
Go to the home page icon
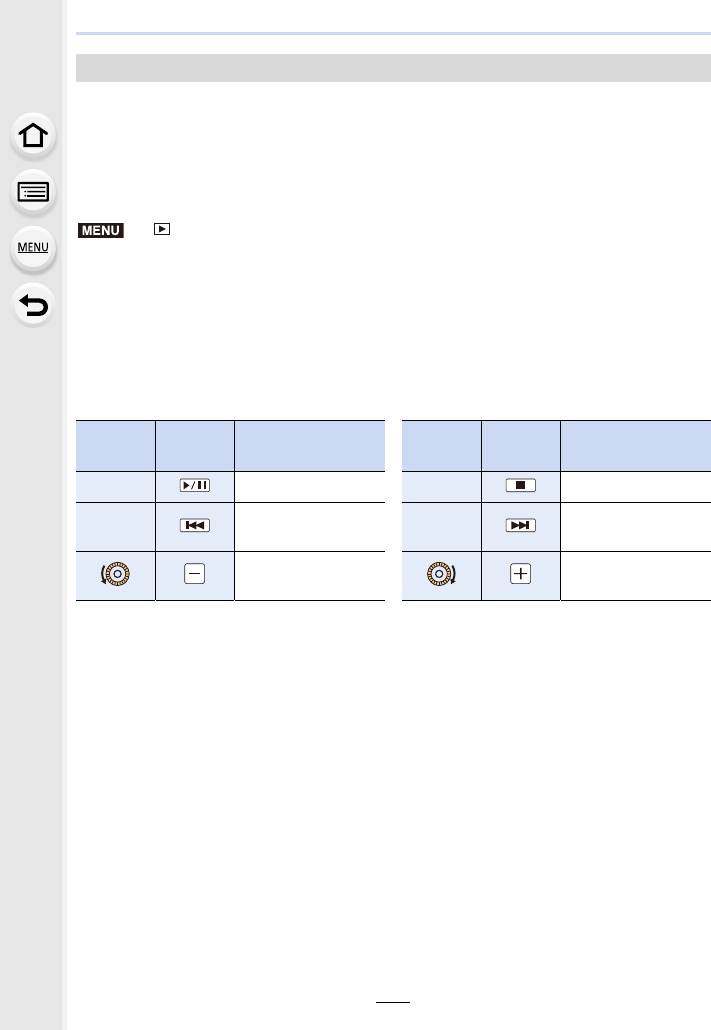click(x=35, y=137)
